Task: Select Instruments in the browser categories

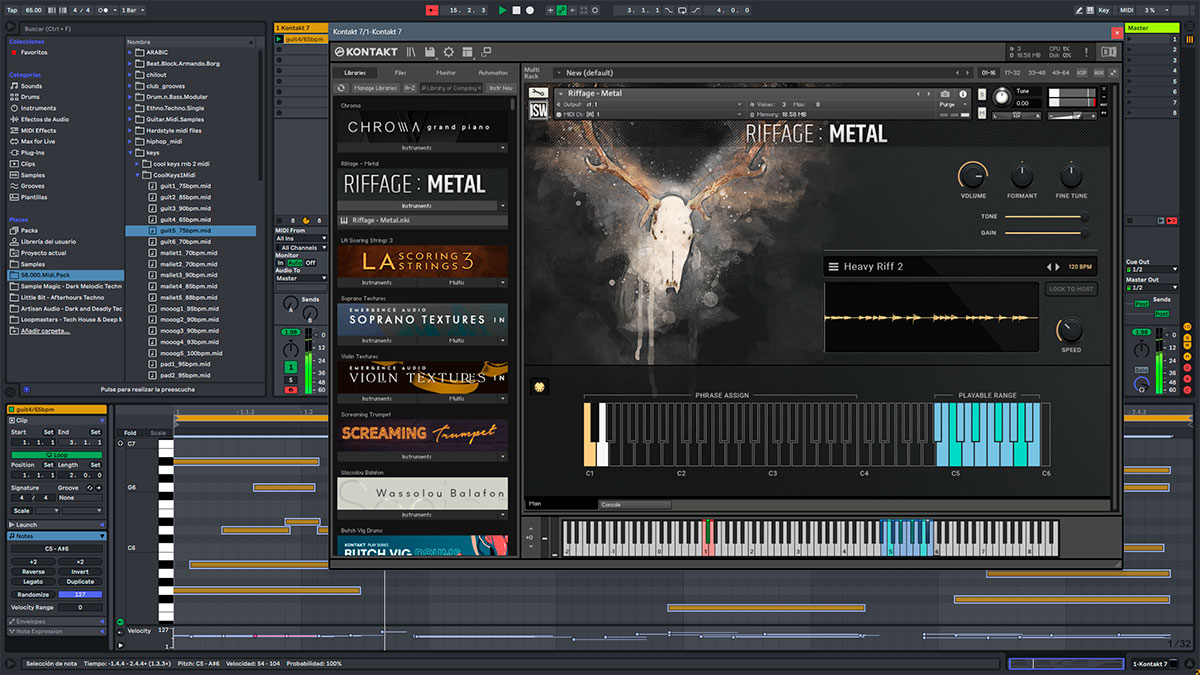Action: (x=38, y=108)
